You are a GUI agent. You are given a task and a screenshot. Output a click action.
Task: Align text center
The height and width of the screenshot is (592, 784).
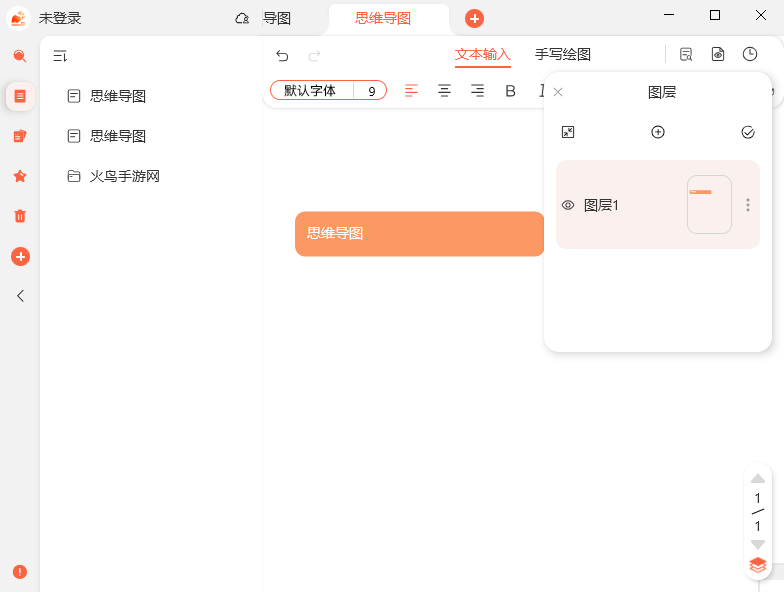tap(444, 90)
